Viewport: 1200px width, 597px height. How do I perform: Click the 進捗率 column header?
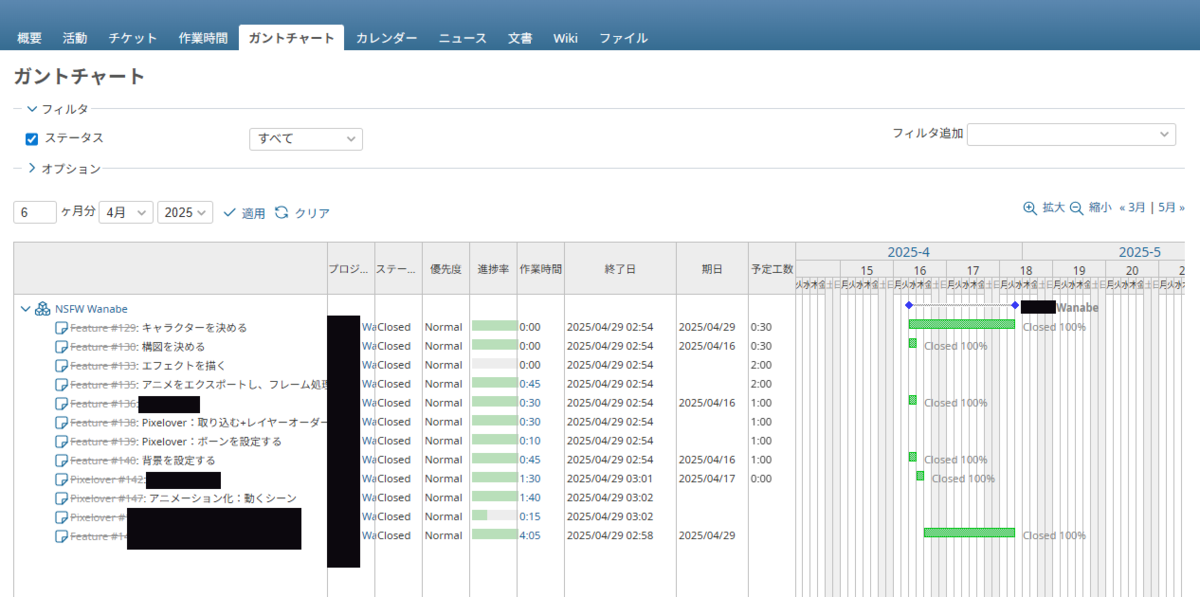tap(494, 269)
